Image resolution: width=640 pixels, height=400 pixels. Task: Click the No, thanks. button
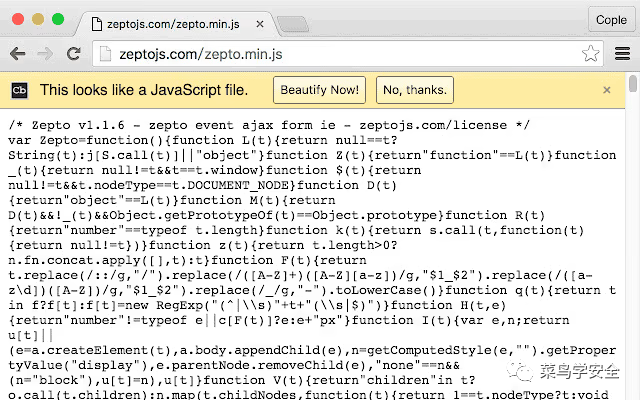pyautogui.click(x=415, y=90)
